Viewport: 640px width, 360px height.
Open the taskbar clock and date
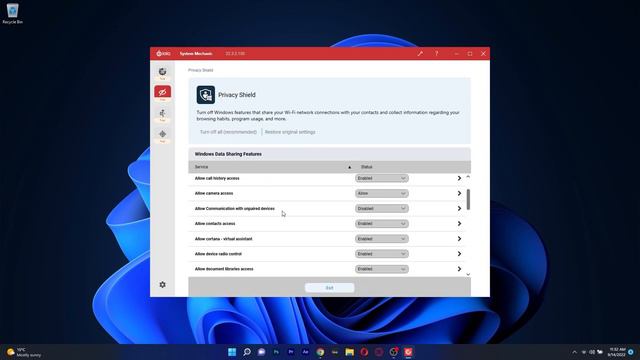point(616,352)
